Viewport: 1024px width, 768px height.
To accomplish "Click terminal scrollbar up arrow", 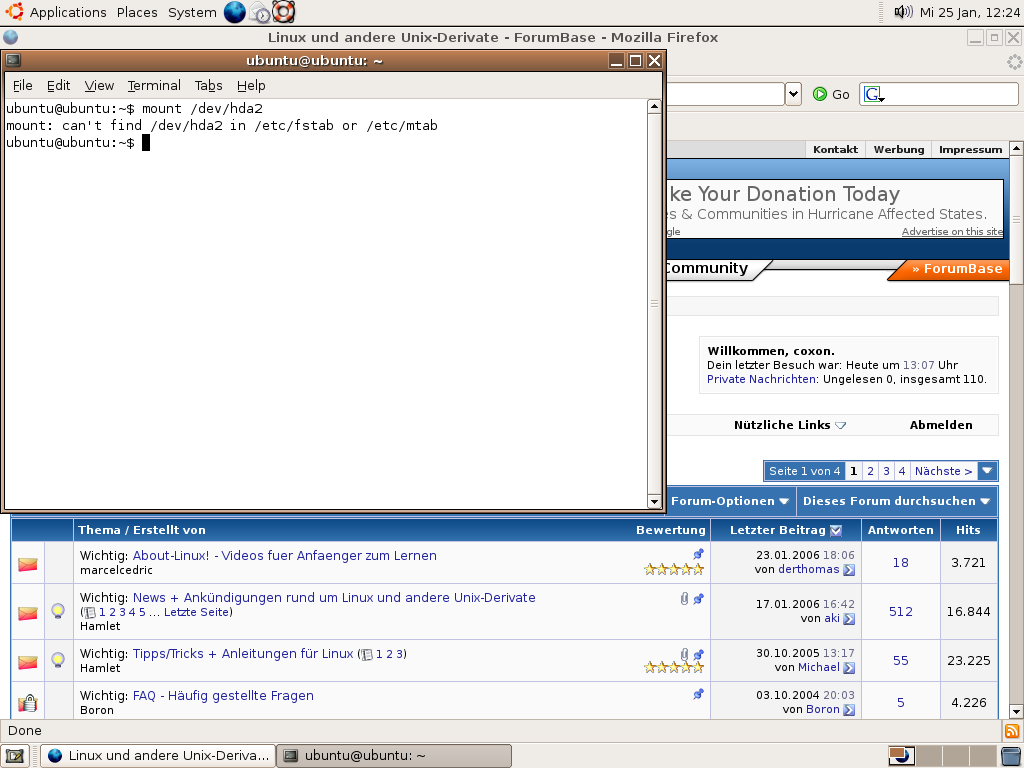I will (654, 106).
